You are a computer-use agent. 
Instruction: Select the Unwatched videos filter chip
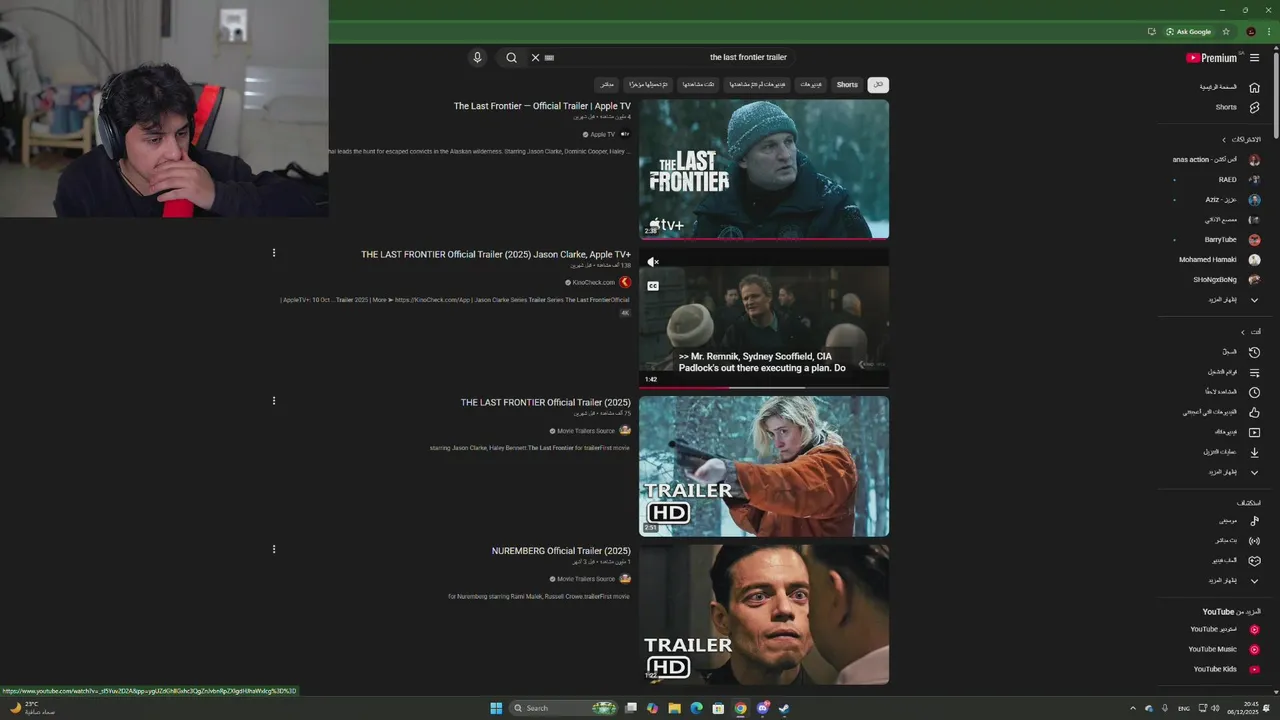point(758,85)
